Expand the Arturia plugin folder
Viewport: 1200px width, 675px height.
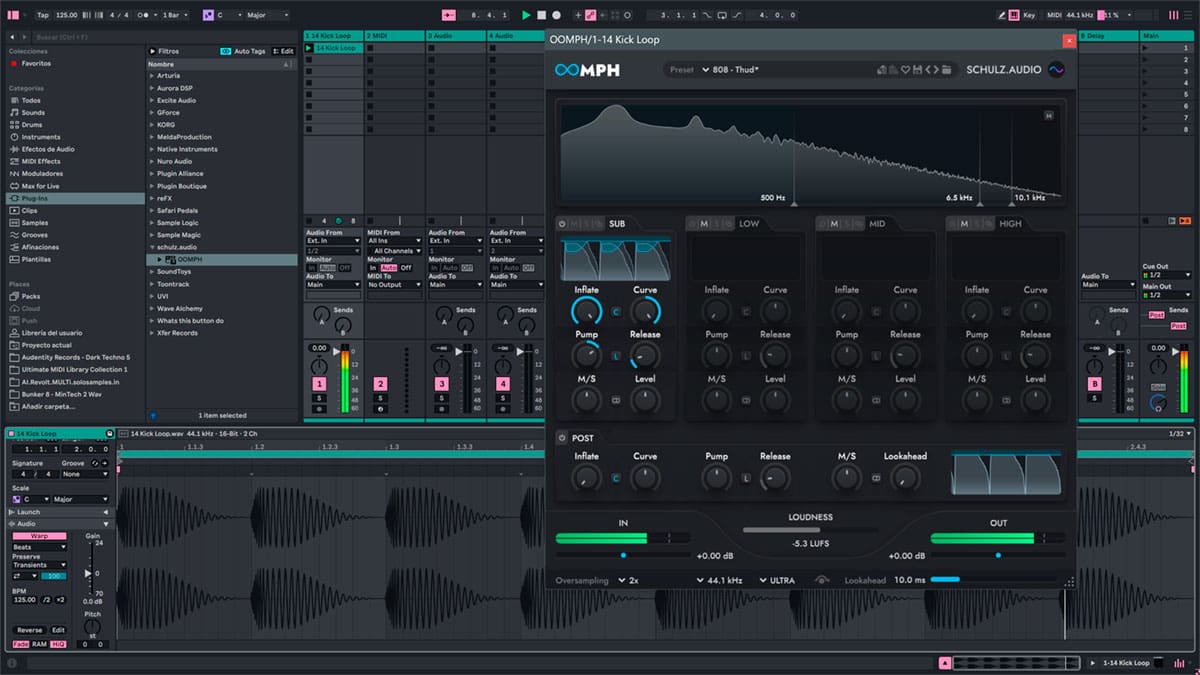(151, 76)
